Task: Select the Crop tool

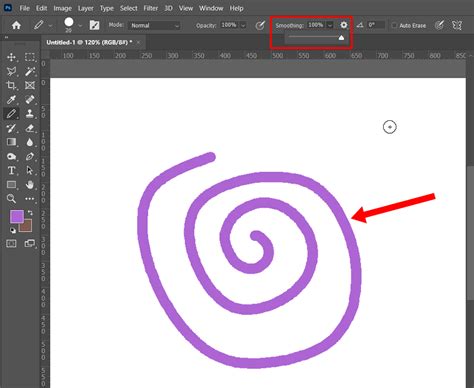Action: click(x=11, y=85)
